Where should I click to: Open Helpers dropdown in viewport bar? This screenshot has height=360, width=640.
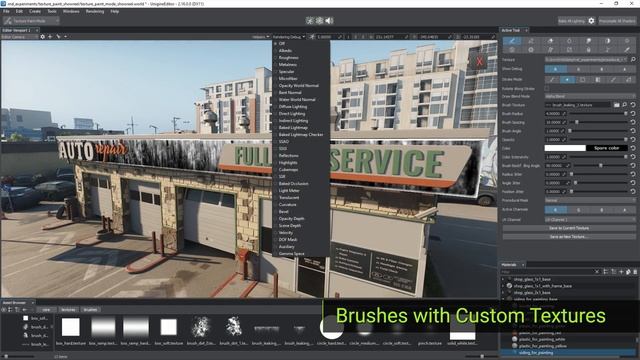point(260,37)
